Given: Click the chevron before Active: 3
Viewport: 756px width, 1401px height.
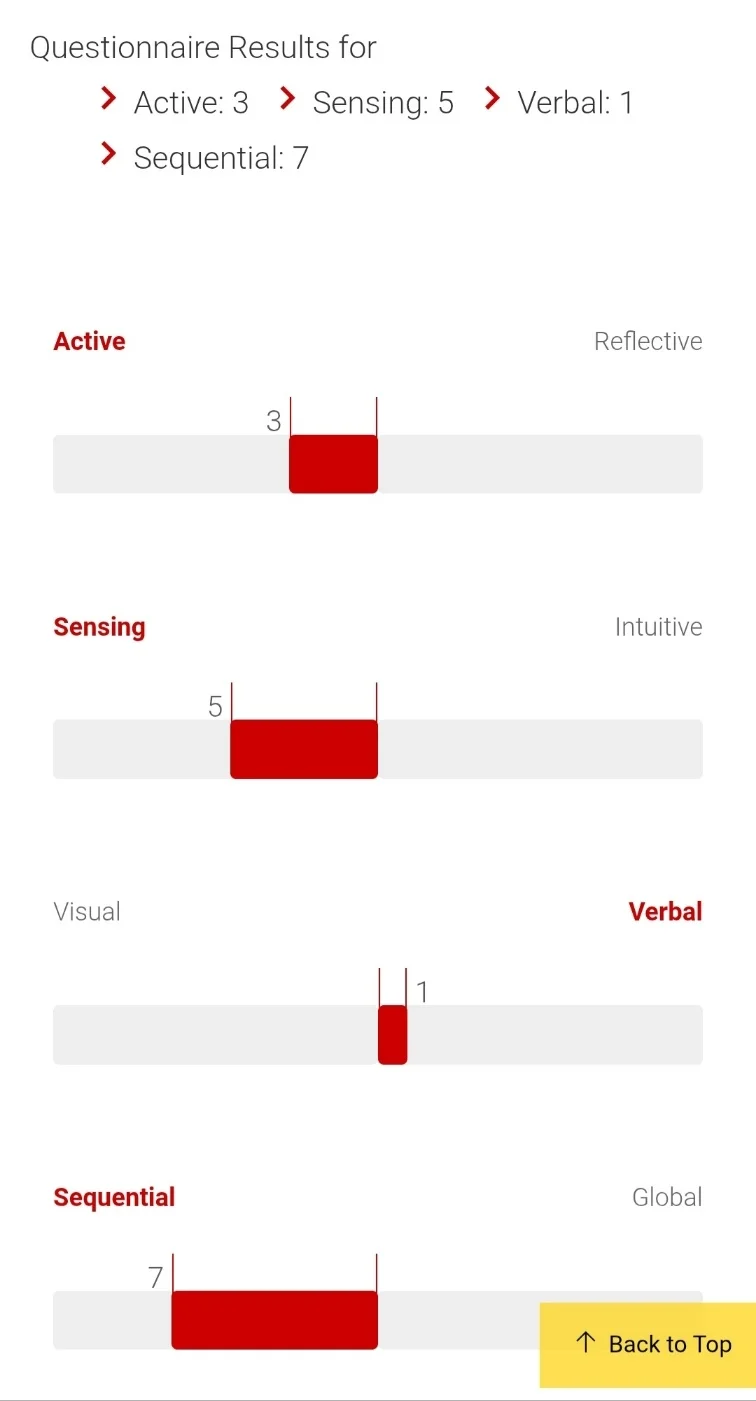Looking at the screenshot, I should tap(109, 98).
